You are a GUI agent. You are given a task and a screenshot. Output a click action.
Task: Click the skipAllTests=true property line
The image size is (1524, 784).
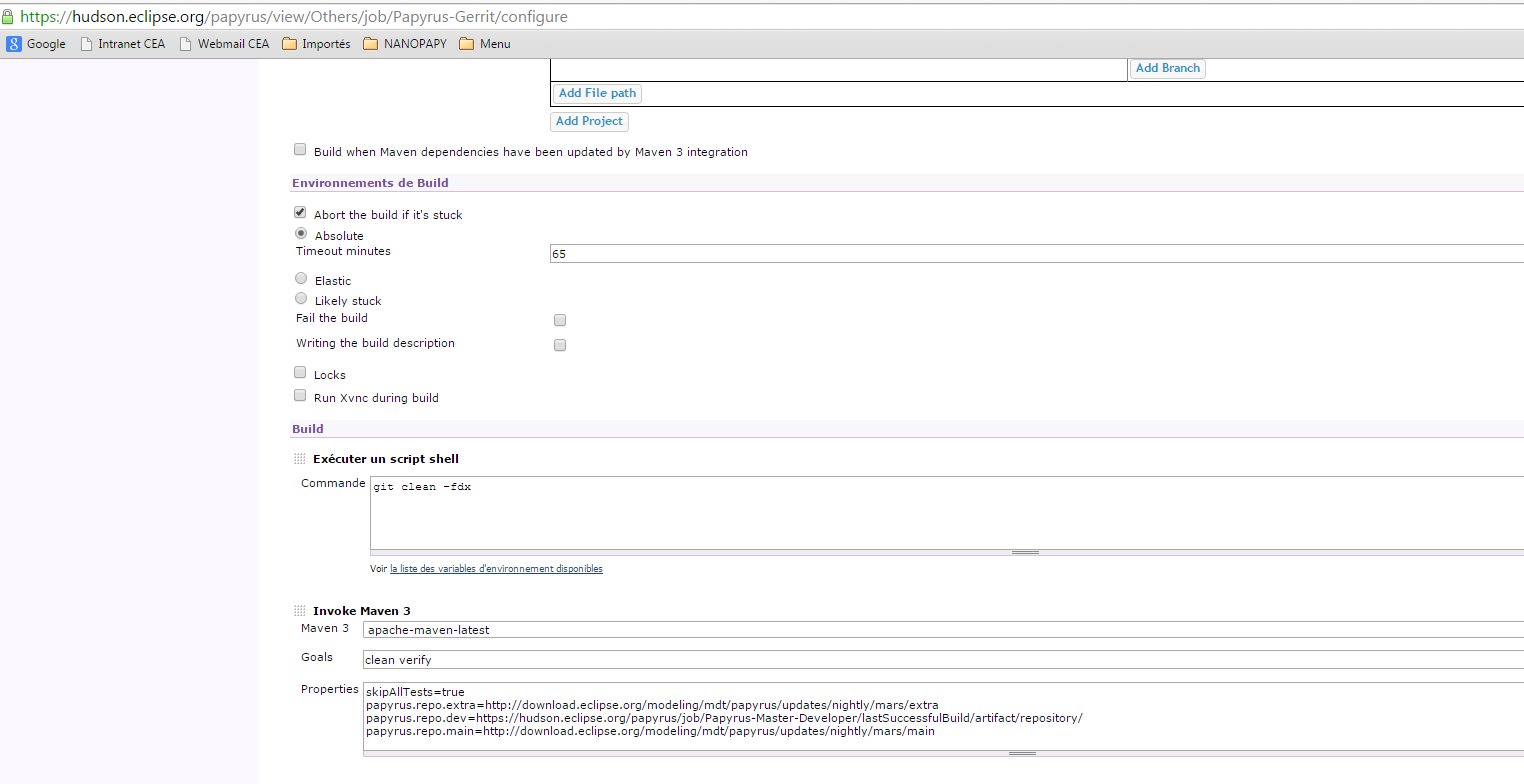pyautogui.click(x=415, y=692)
